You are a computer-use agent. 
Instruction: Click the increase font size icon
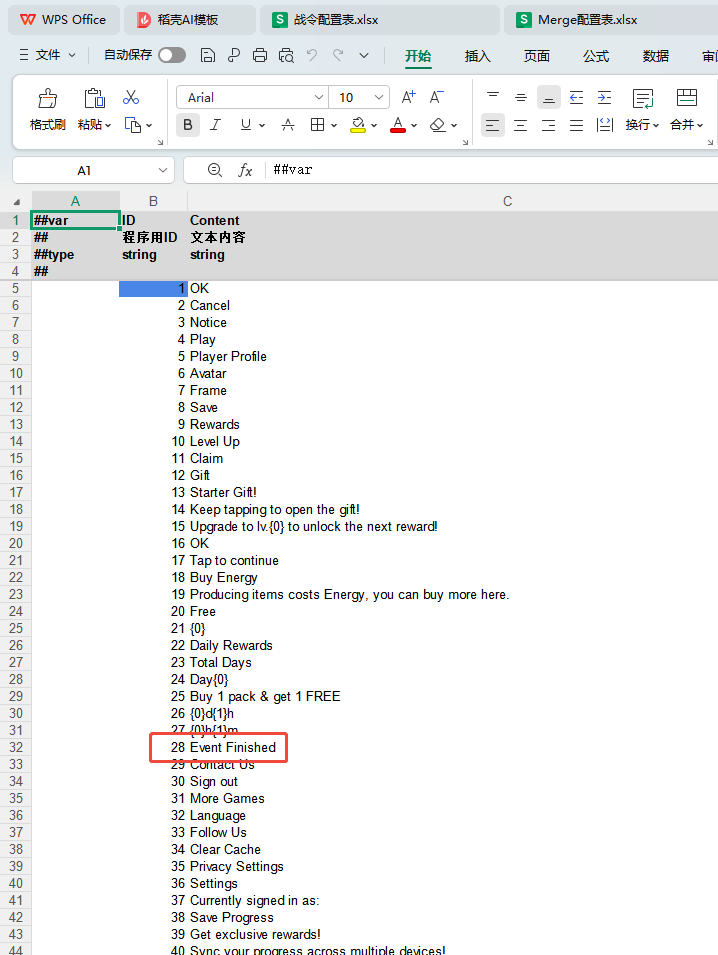tap(408, 97)
